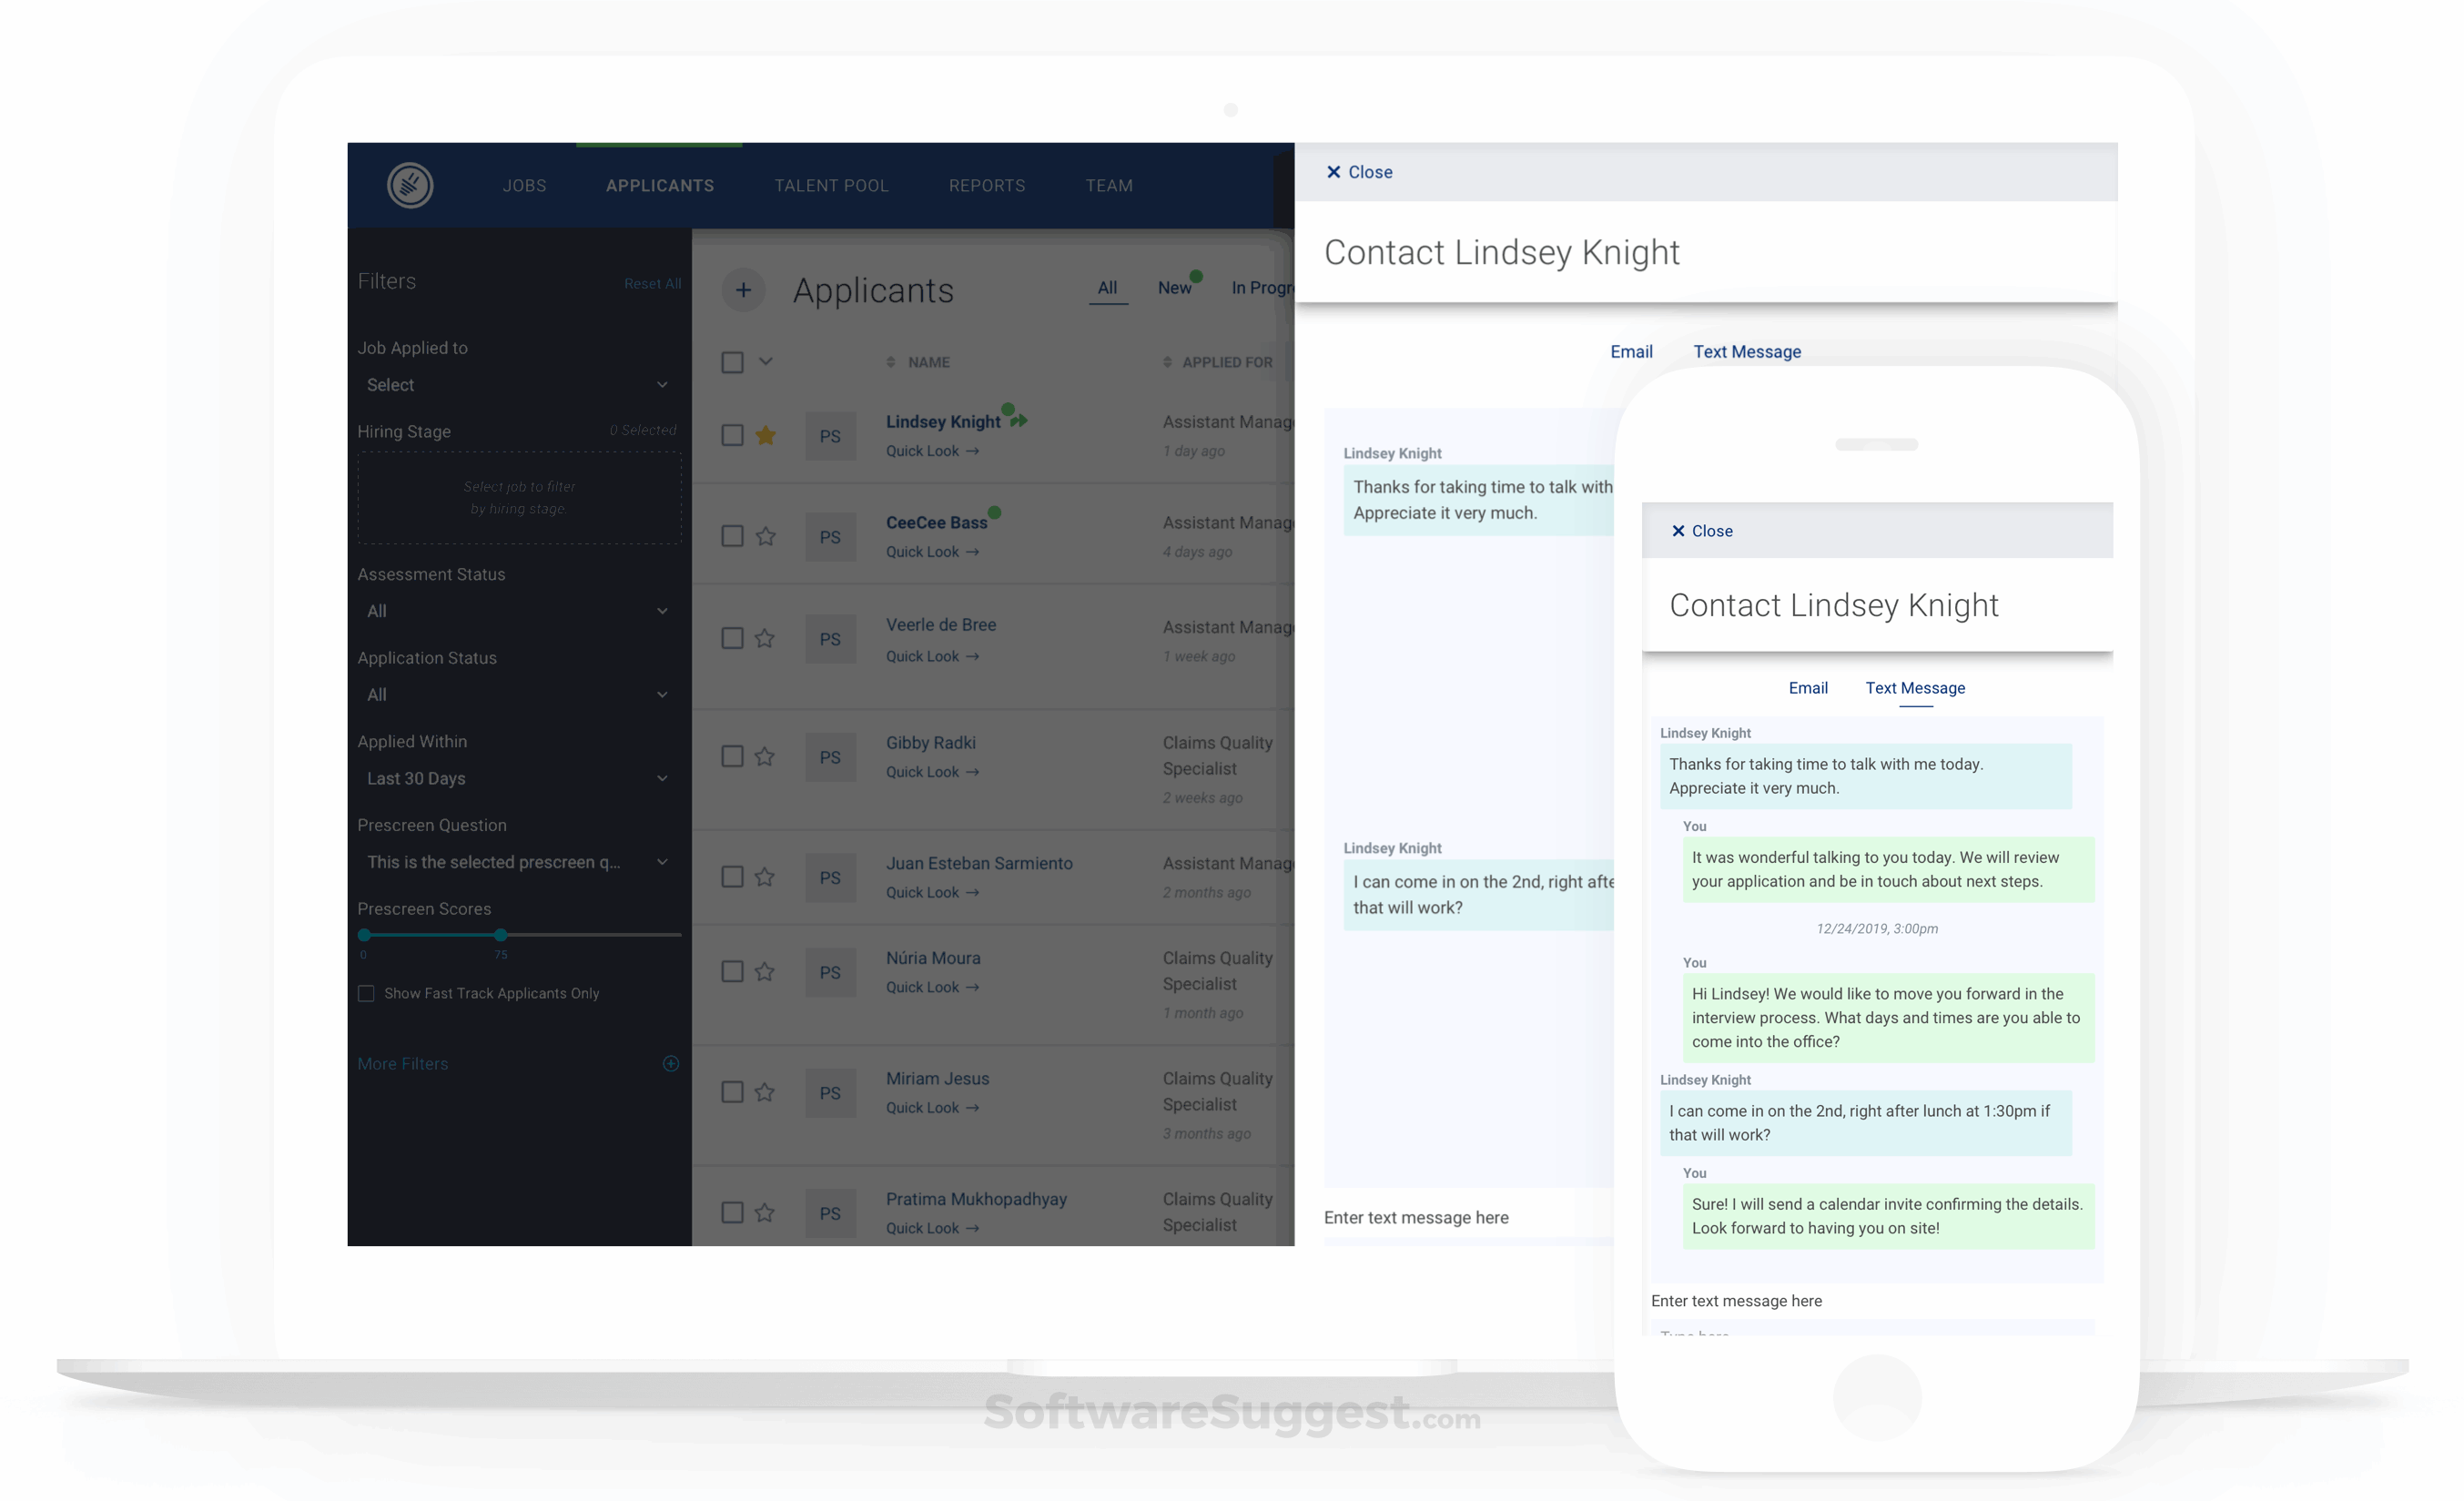Click the sort arrows on the NAME column
2464x1501 pixels.
[x=892, y=362]
